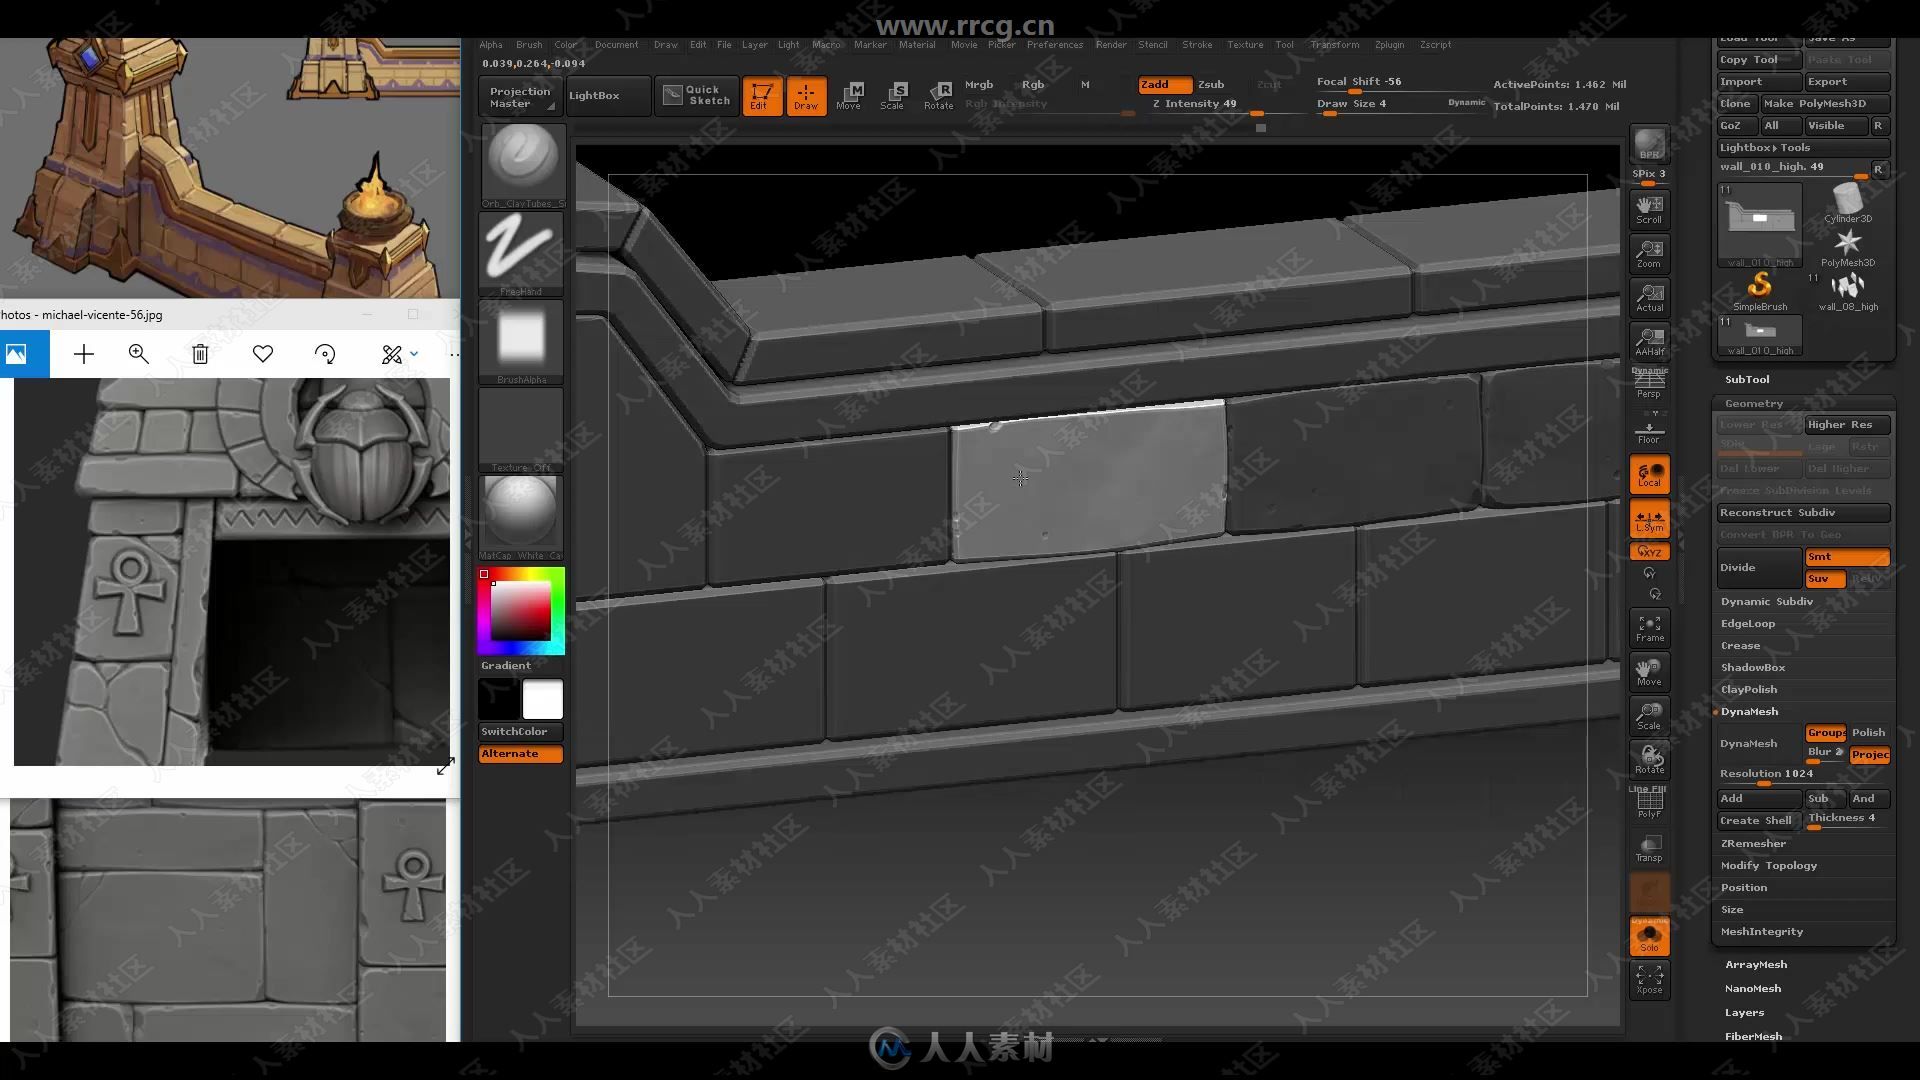Click the Edit mode button

(762, 95)
